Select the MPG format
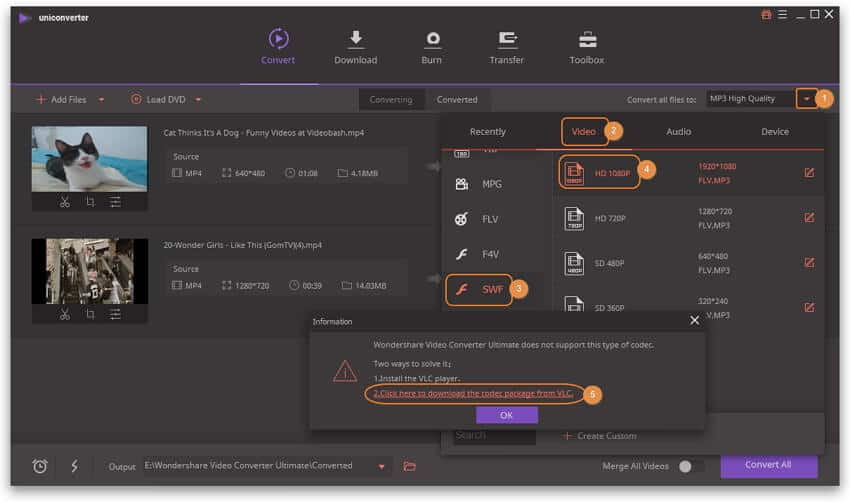850x502 pixels. pos(493,184)
